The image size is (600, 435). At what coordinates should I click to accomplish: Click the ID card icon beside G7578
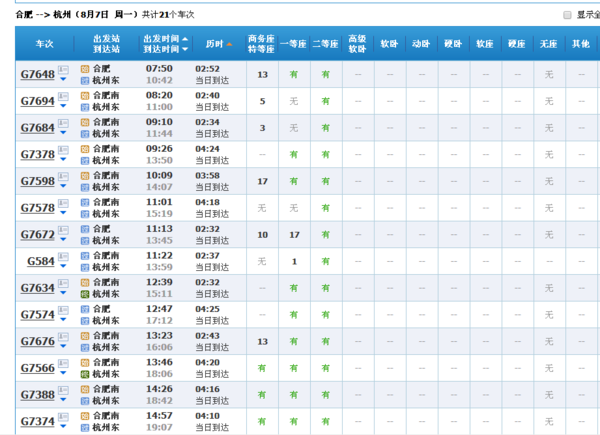click(63, 203)
